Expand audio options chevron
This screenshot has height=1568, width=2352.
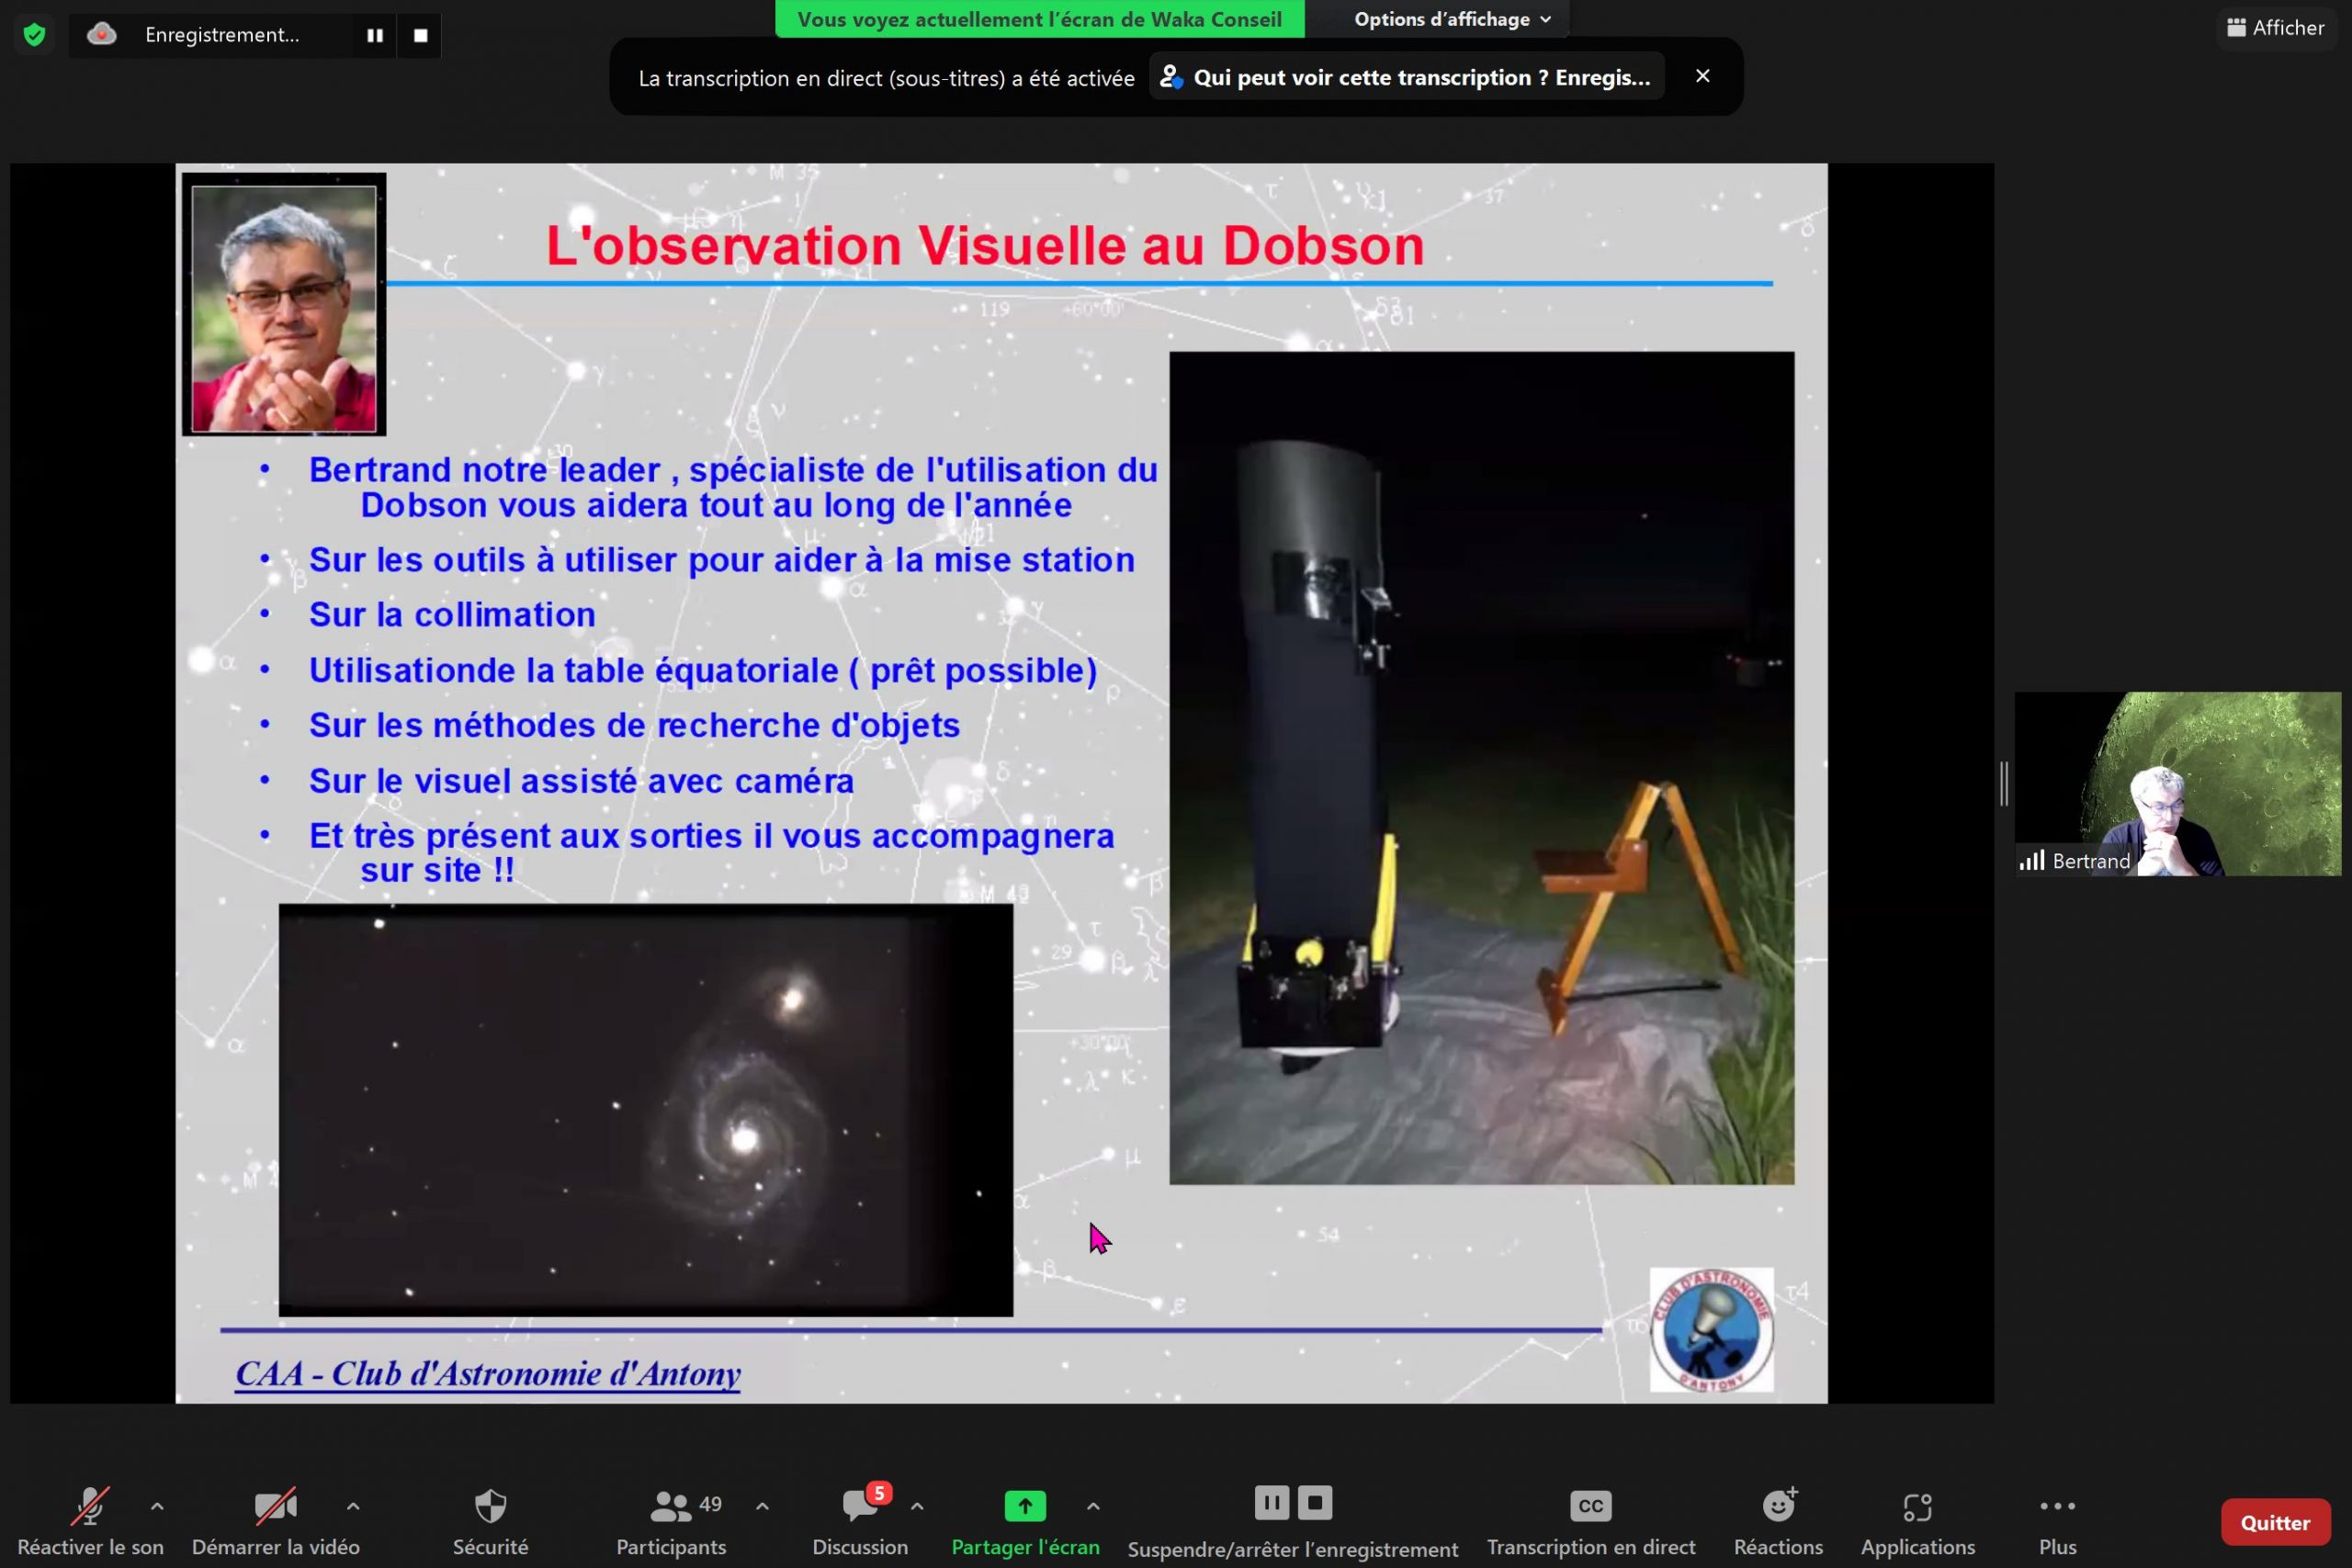(x=157, y=1506)
